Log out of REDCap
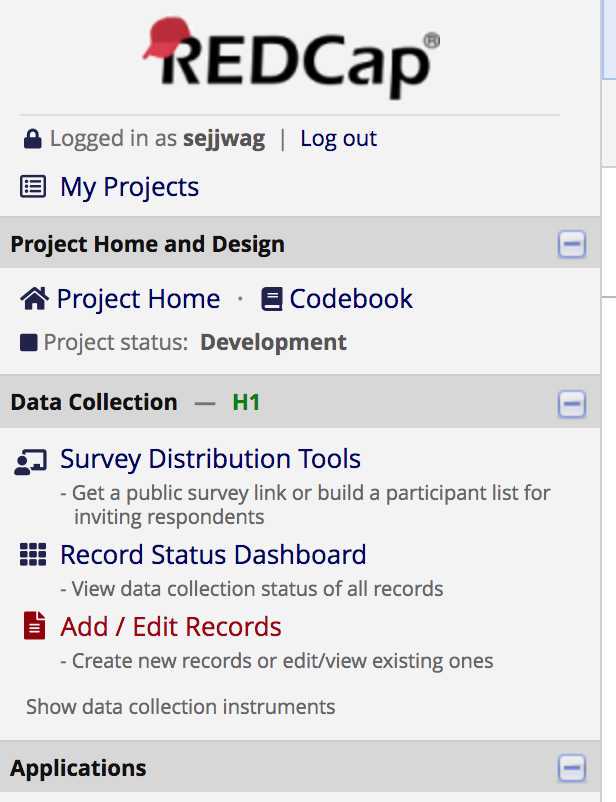 338,139
